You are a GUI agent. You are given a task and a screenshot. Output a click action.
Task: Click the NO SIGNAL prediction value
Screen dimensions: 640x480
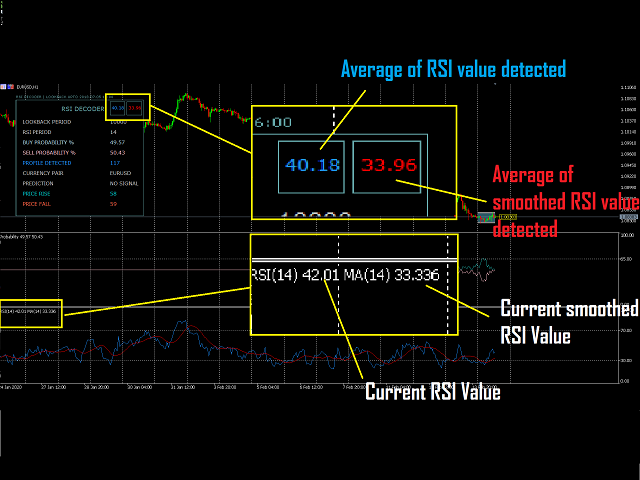pos(124,183)
